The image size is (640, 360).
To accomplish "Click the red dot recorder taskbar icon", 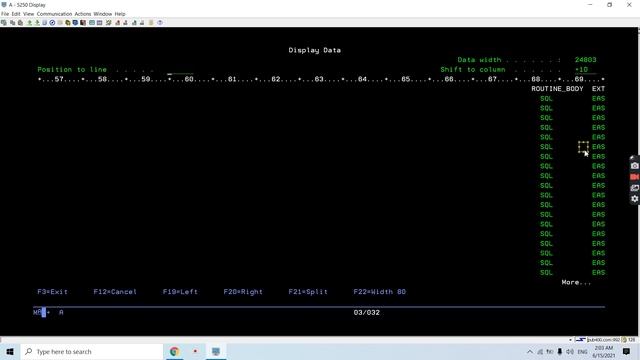I will 195,351.
